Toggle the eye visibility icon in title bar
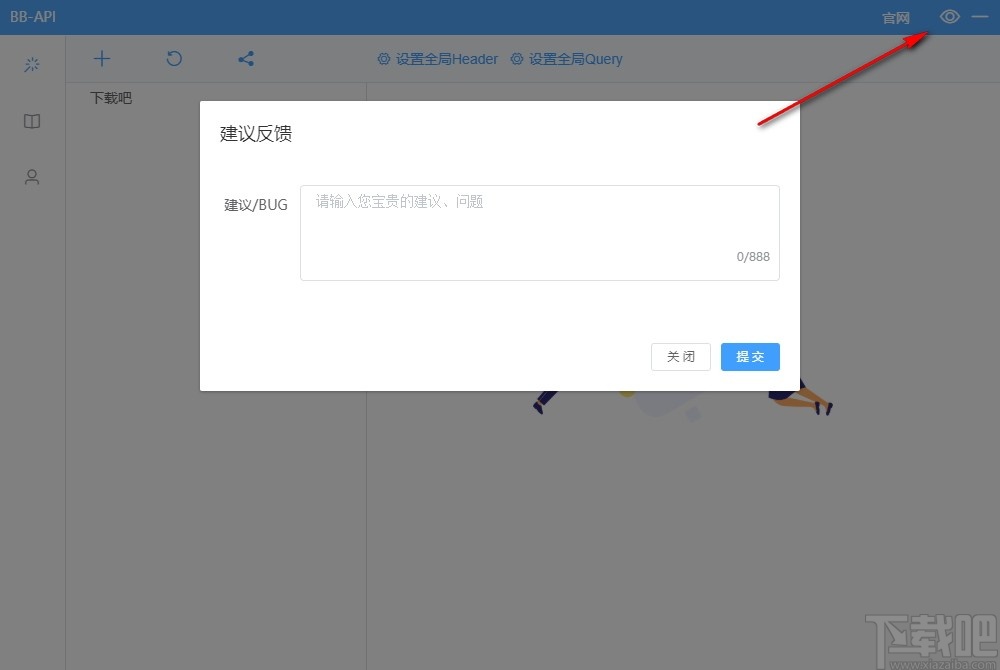The width and height of the screenshot is (1000, 670). (x=948, y=16)
